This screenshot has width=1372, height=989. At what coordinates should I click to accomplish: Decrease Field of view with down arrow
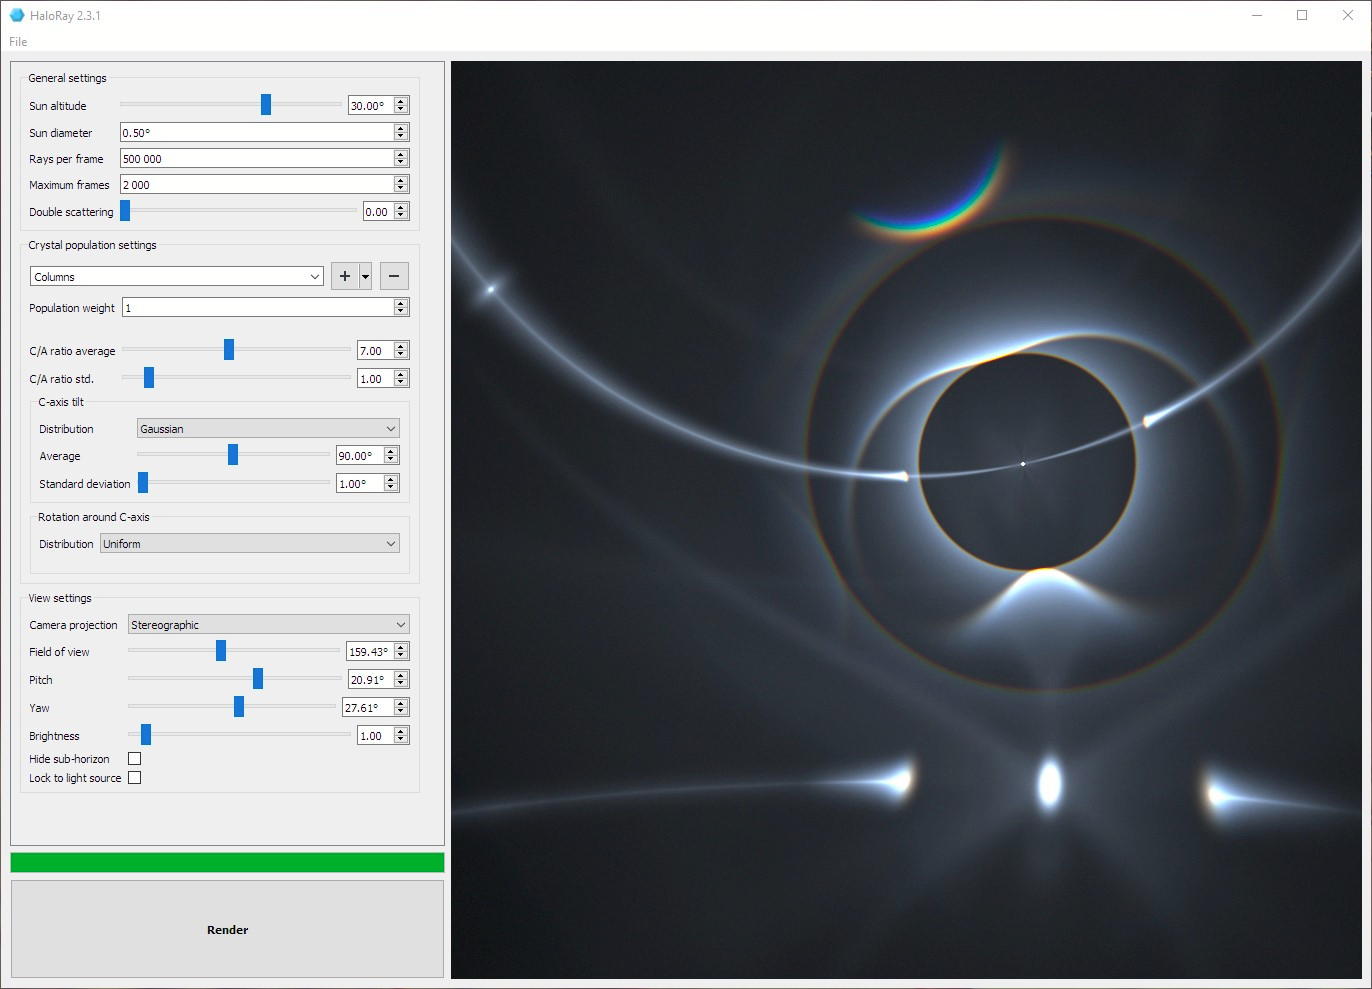401,655
